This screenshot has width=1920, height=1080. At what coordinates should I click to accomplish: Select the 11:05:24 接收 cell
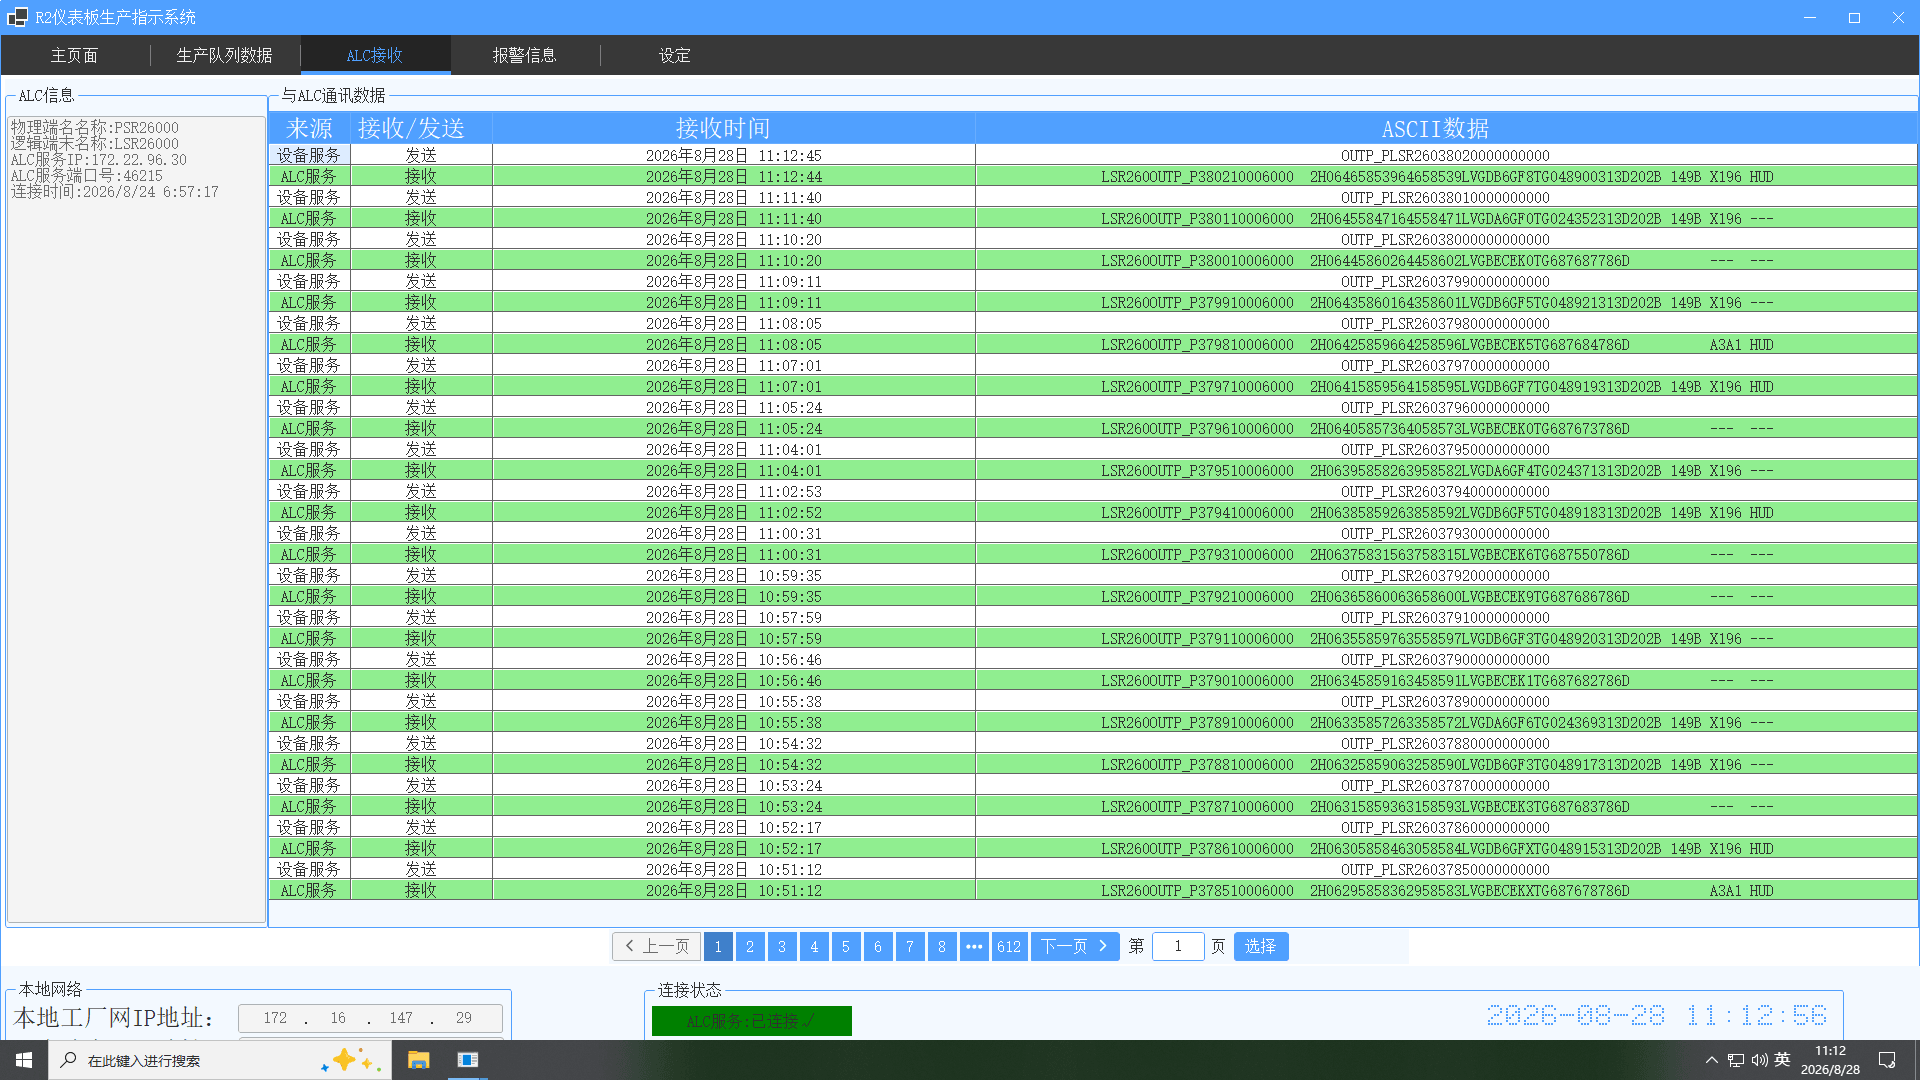point(421,428)
